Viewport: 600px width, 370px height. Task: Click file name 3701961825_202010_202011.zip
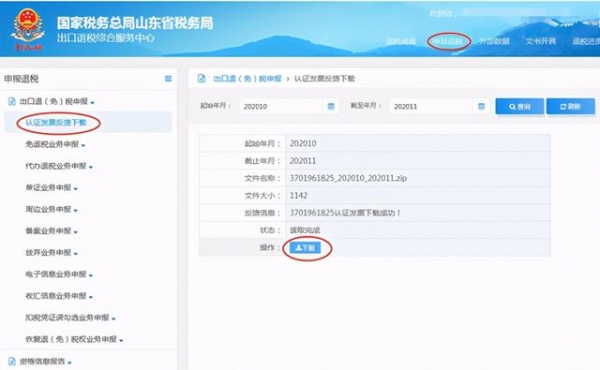(348, 178)
